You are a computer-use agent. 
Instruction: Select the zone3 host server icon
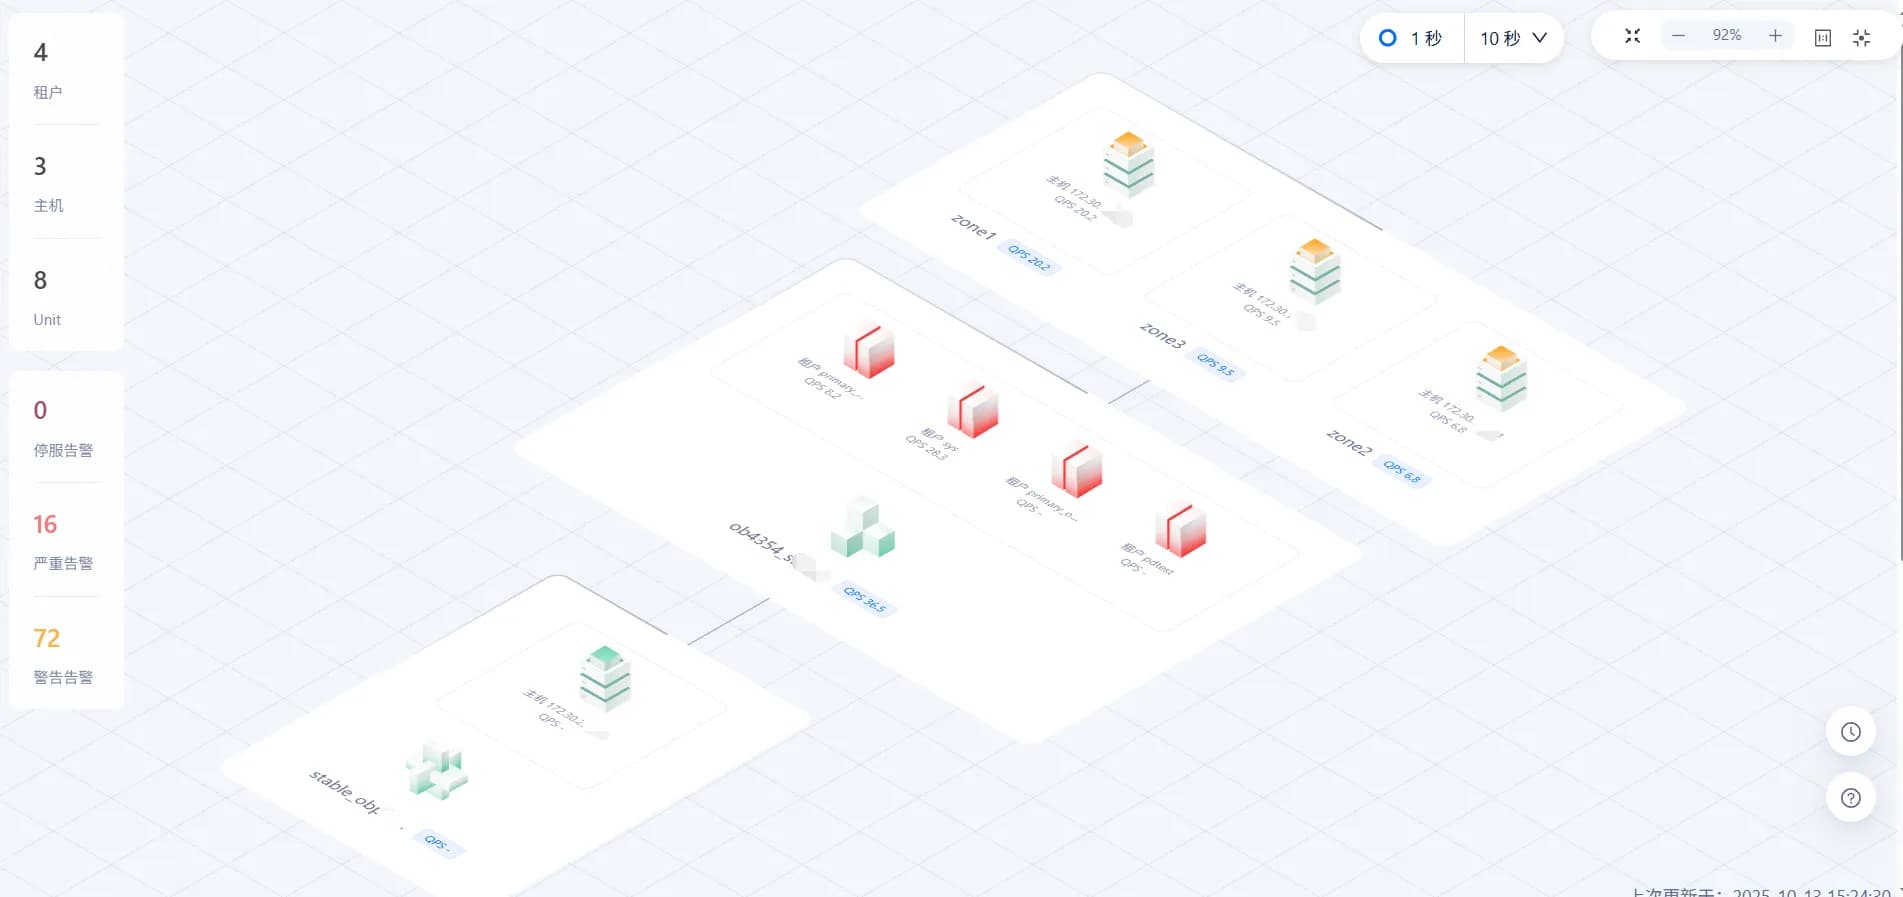[1314, 271]
